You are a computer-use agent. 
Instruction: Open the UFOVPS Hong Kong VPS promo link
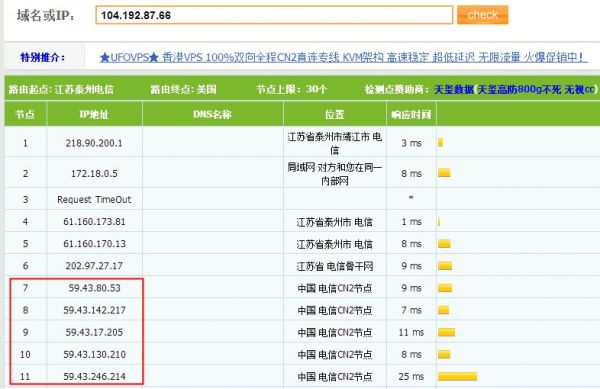coord(343,57)
